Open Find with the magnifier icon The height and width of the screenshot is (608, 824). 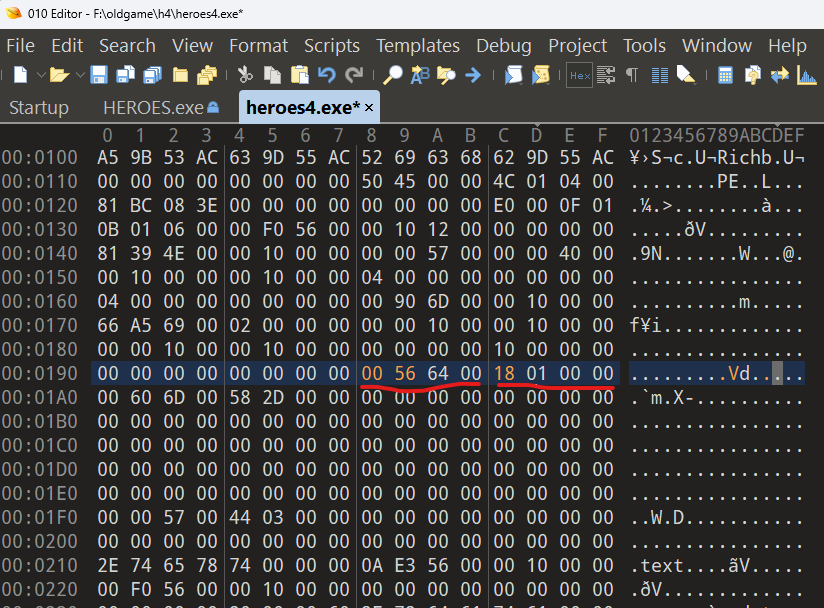tap(393, 75)
